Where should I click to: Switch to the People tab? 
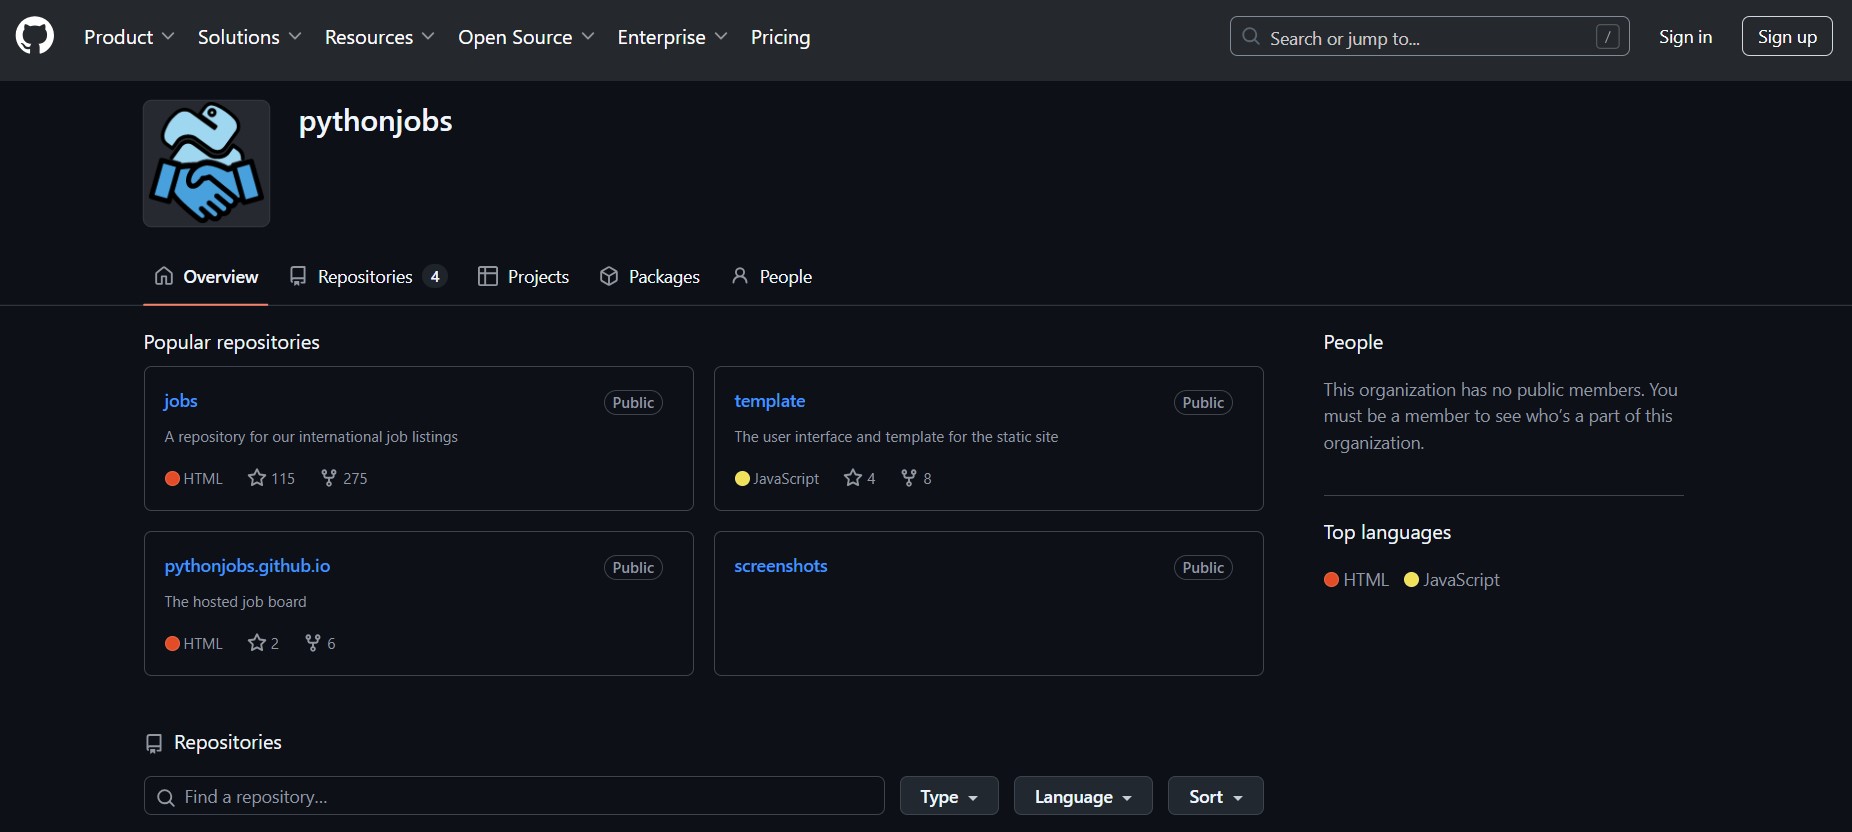coord(772,277)
